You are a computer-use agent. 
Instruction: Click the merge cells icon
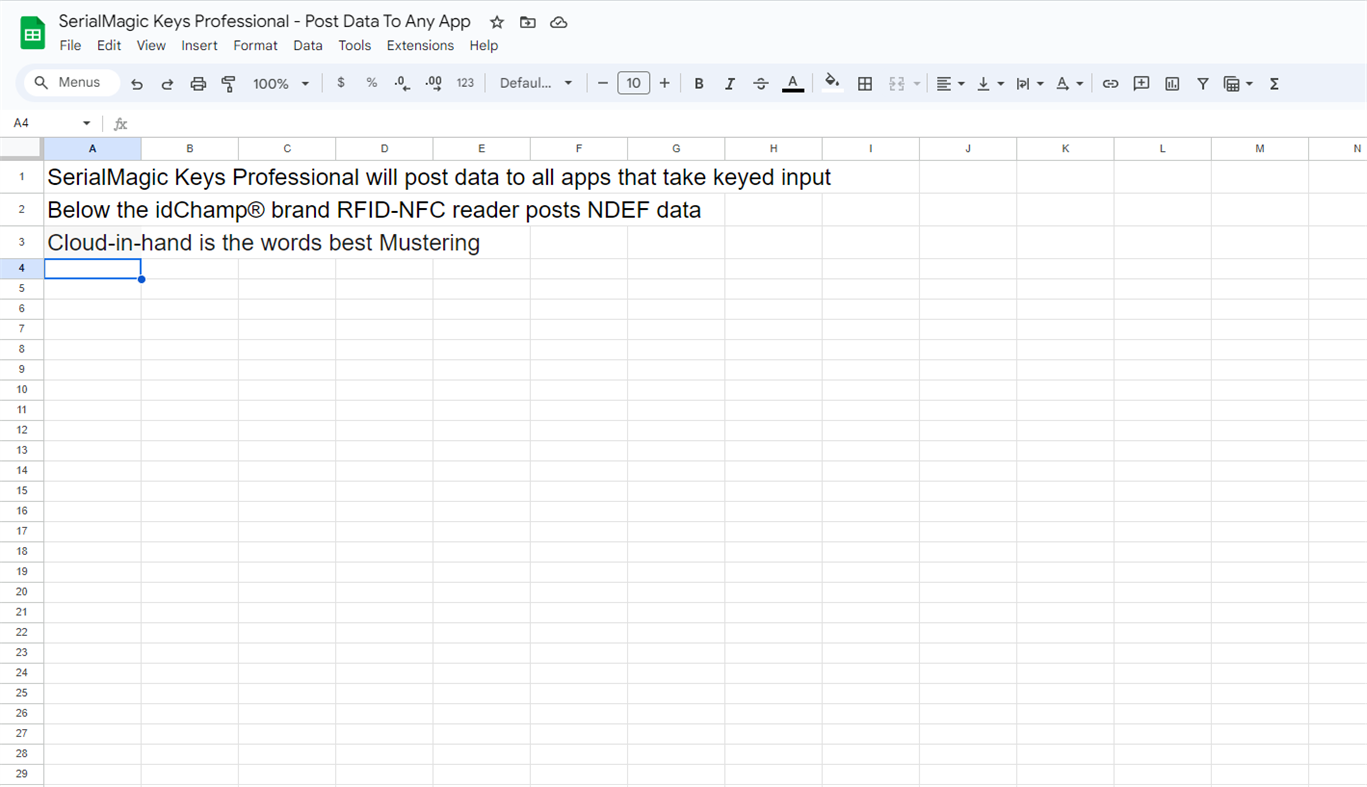[x=896, y=84]
